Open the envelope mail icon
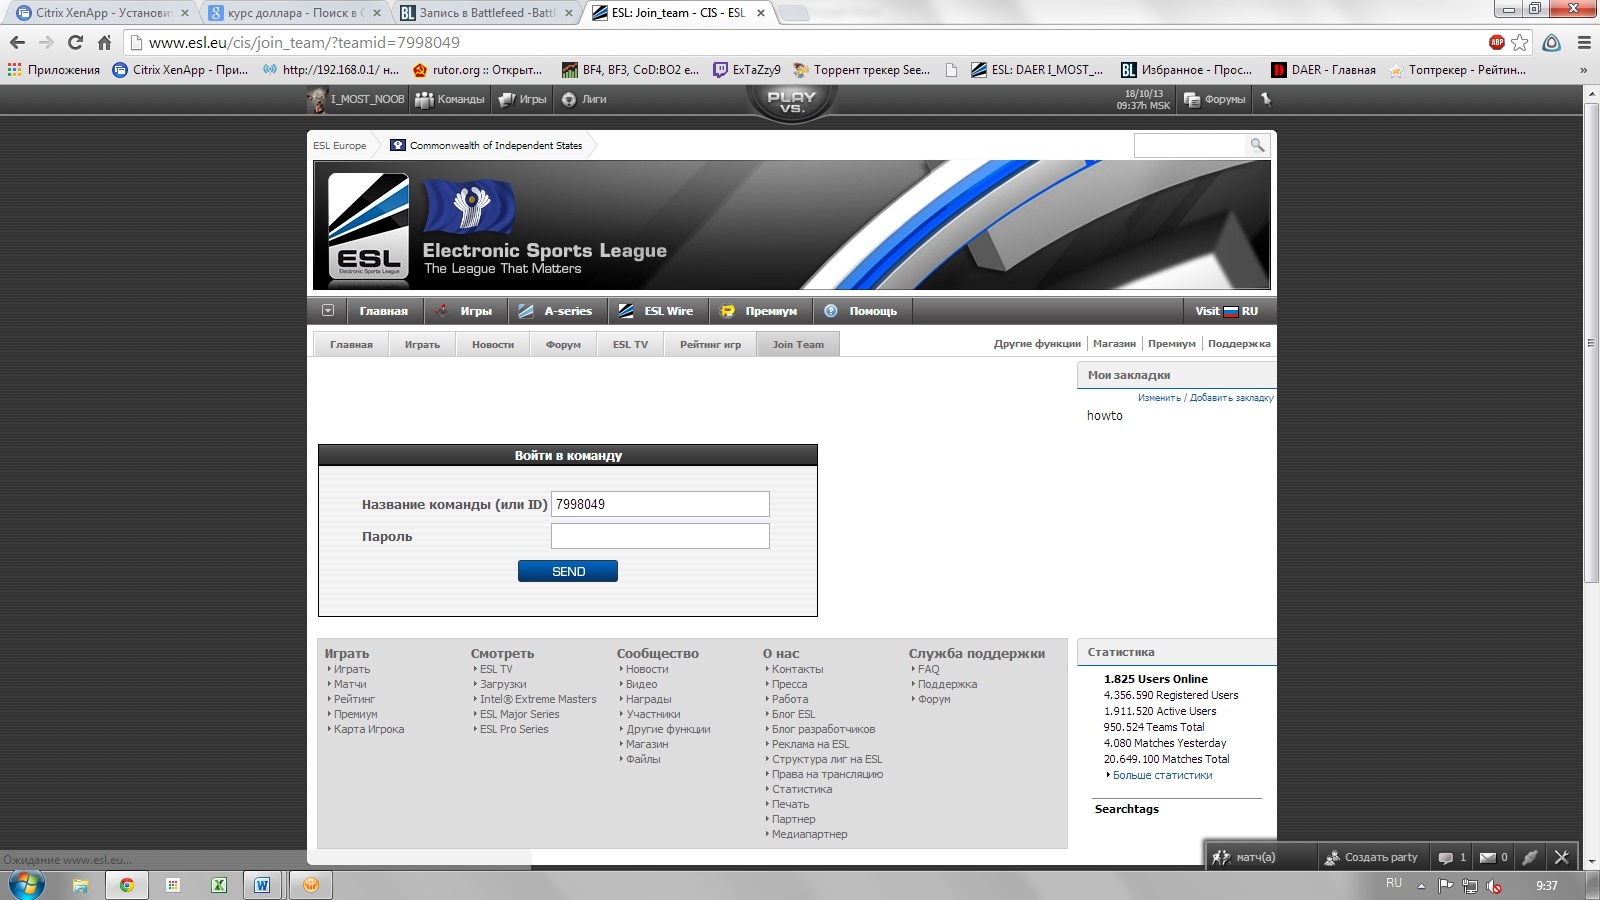The height and width of the screenshot is (900, 1600). click(x=1487, y=857)
